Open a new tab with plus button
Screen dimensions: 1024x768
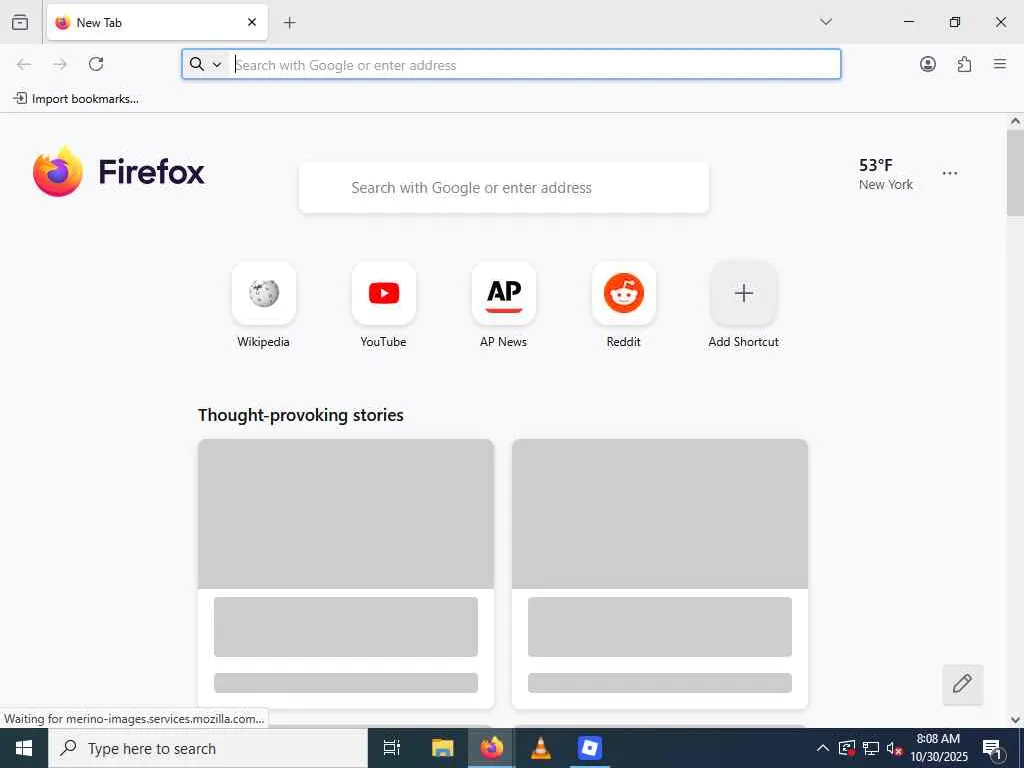coord(289,23)
